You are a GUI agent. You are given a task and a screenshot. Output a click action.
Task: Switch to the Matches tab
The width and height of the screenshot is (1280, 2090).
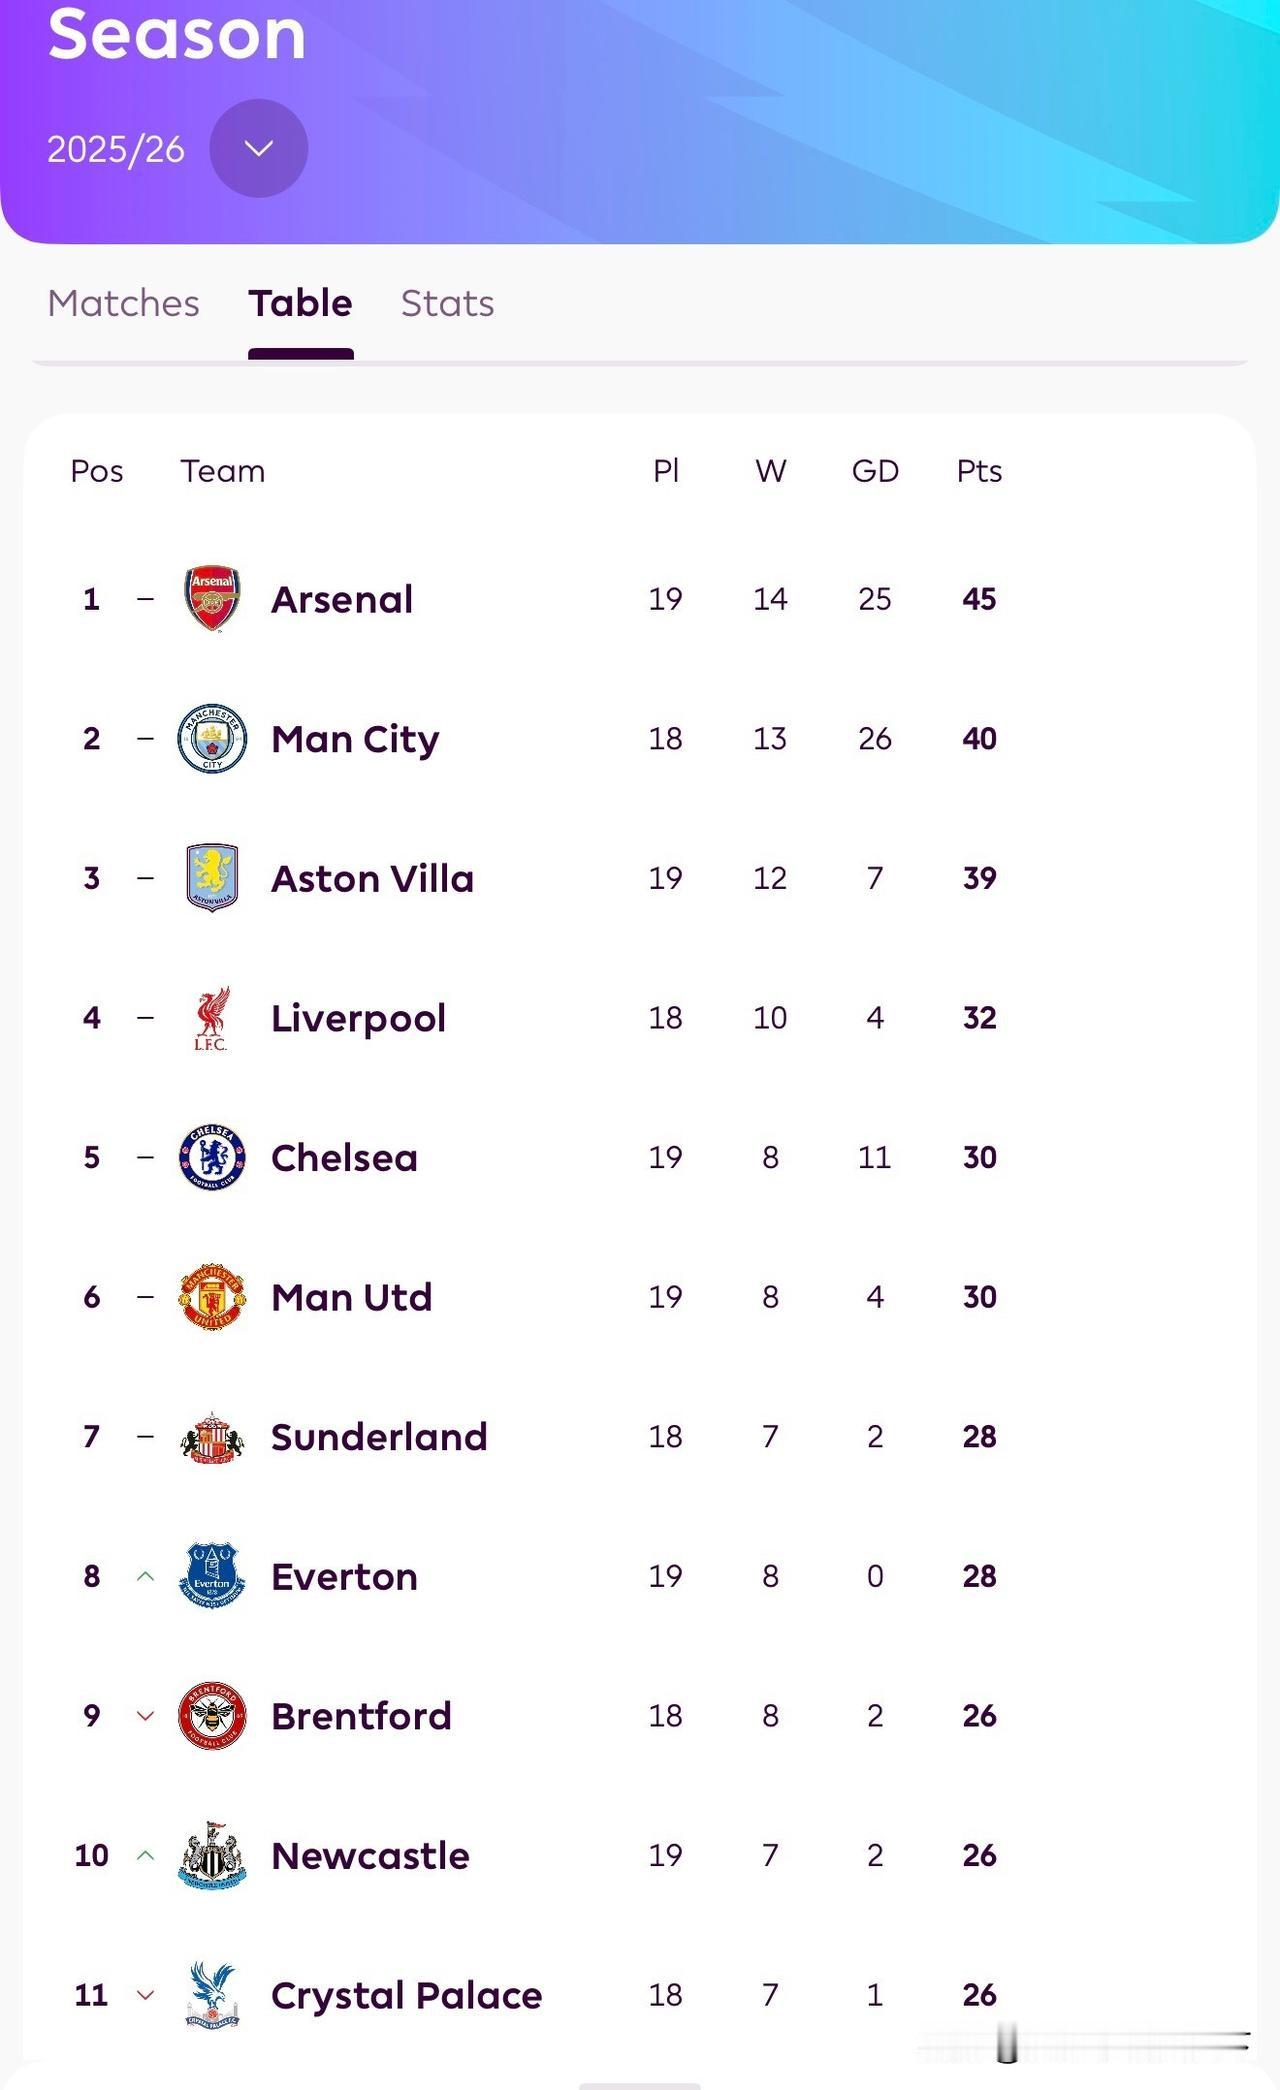(x=123, y=303)
